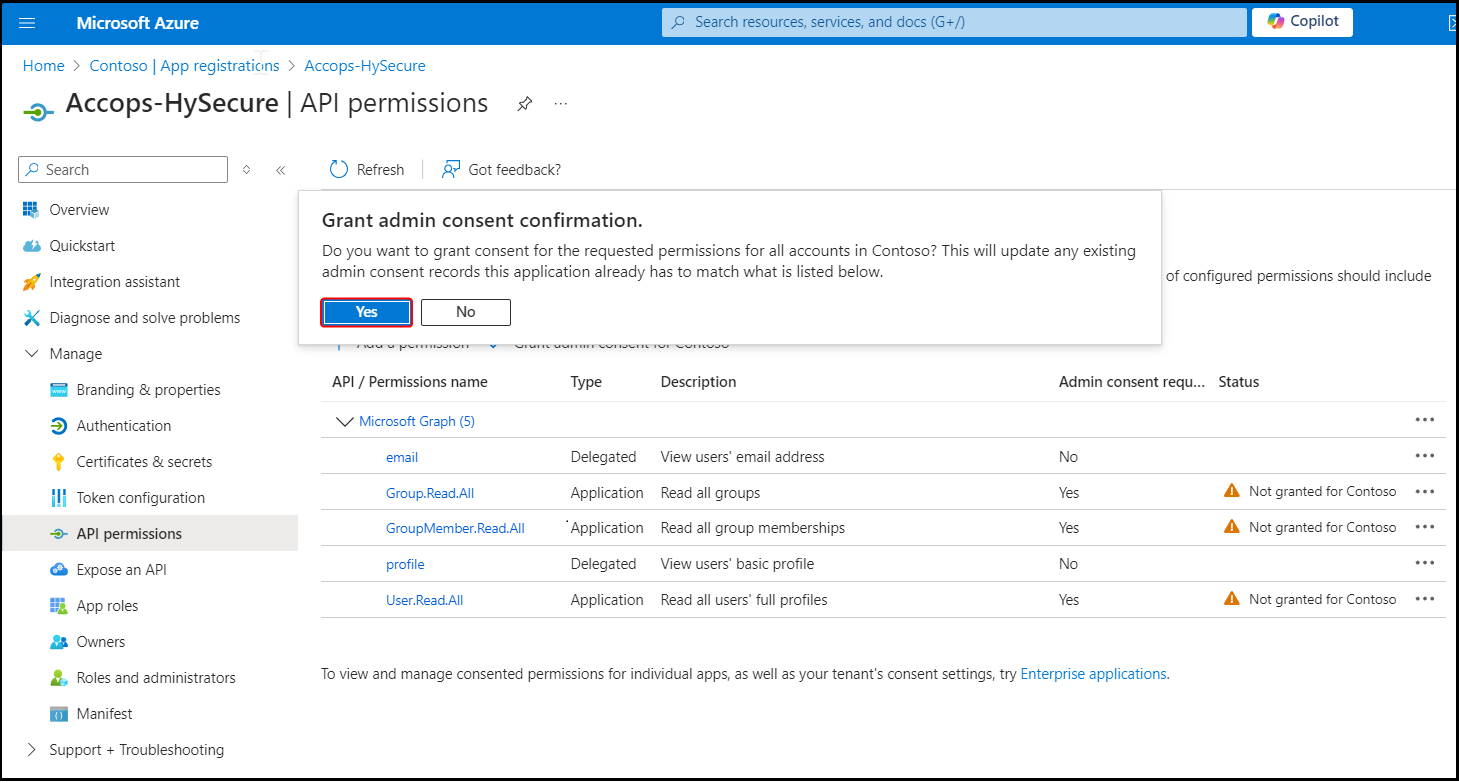Open the Authentication menu item

click(123, 426)
